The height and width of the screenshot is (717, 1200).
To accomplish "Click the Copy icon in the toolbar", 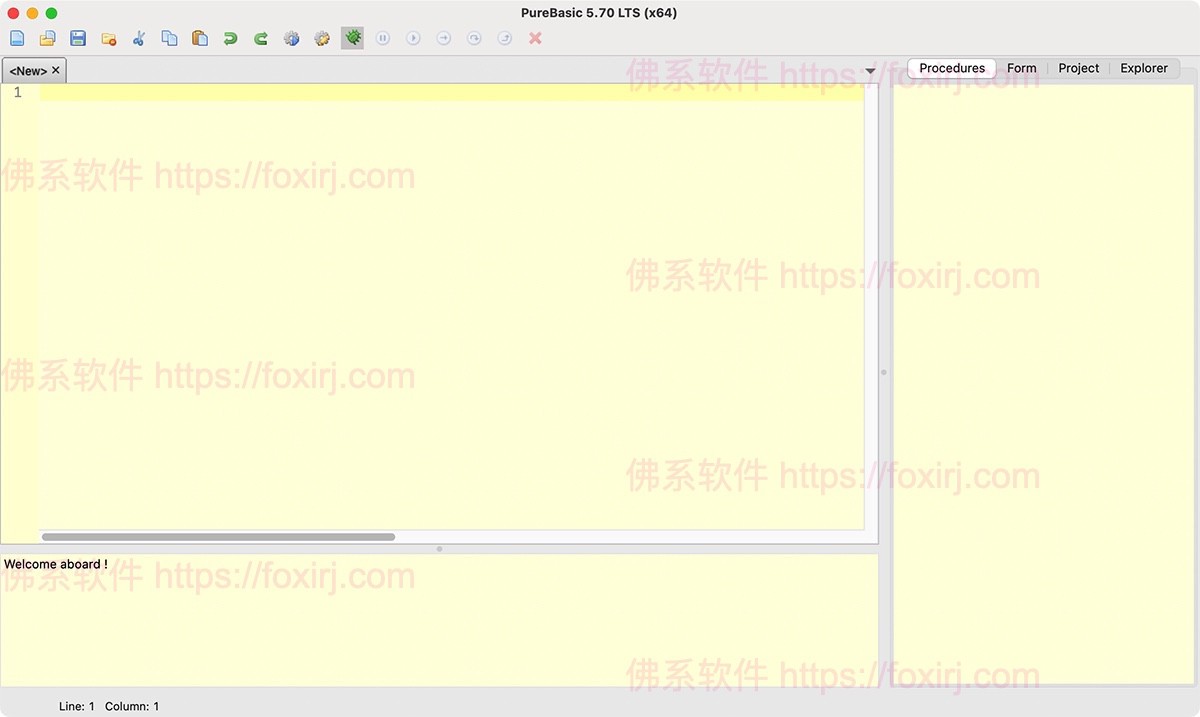I will 169,38.
